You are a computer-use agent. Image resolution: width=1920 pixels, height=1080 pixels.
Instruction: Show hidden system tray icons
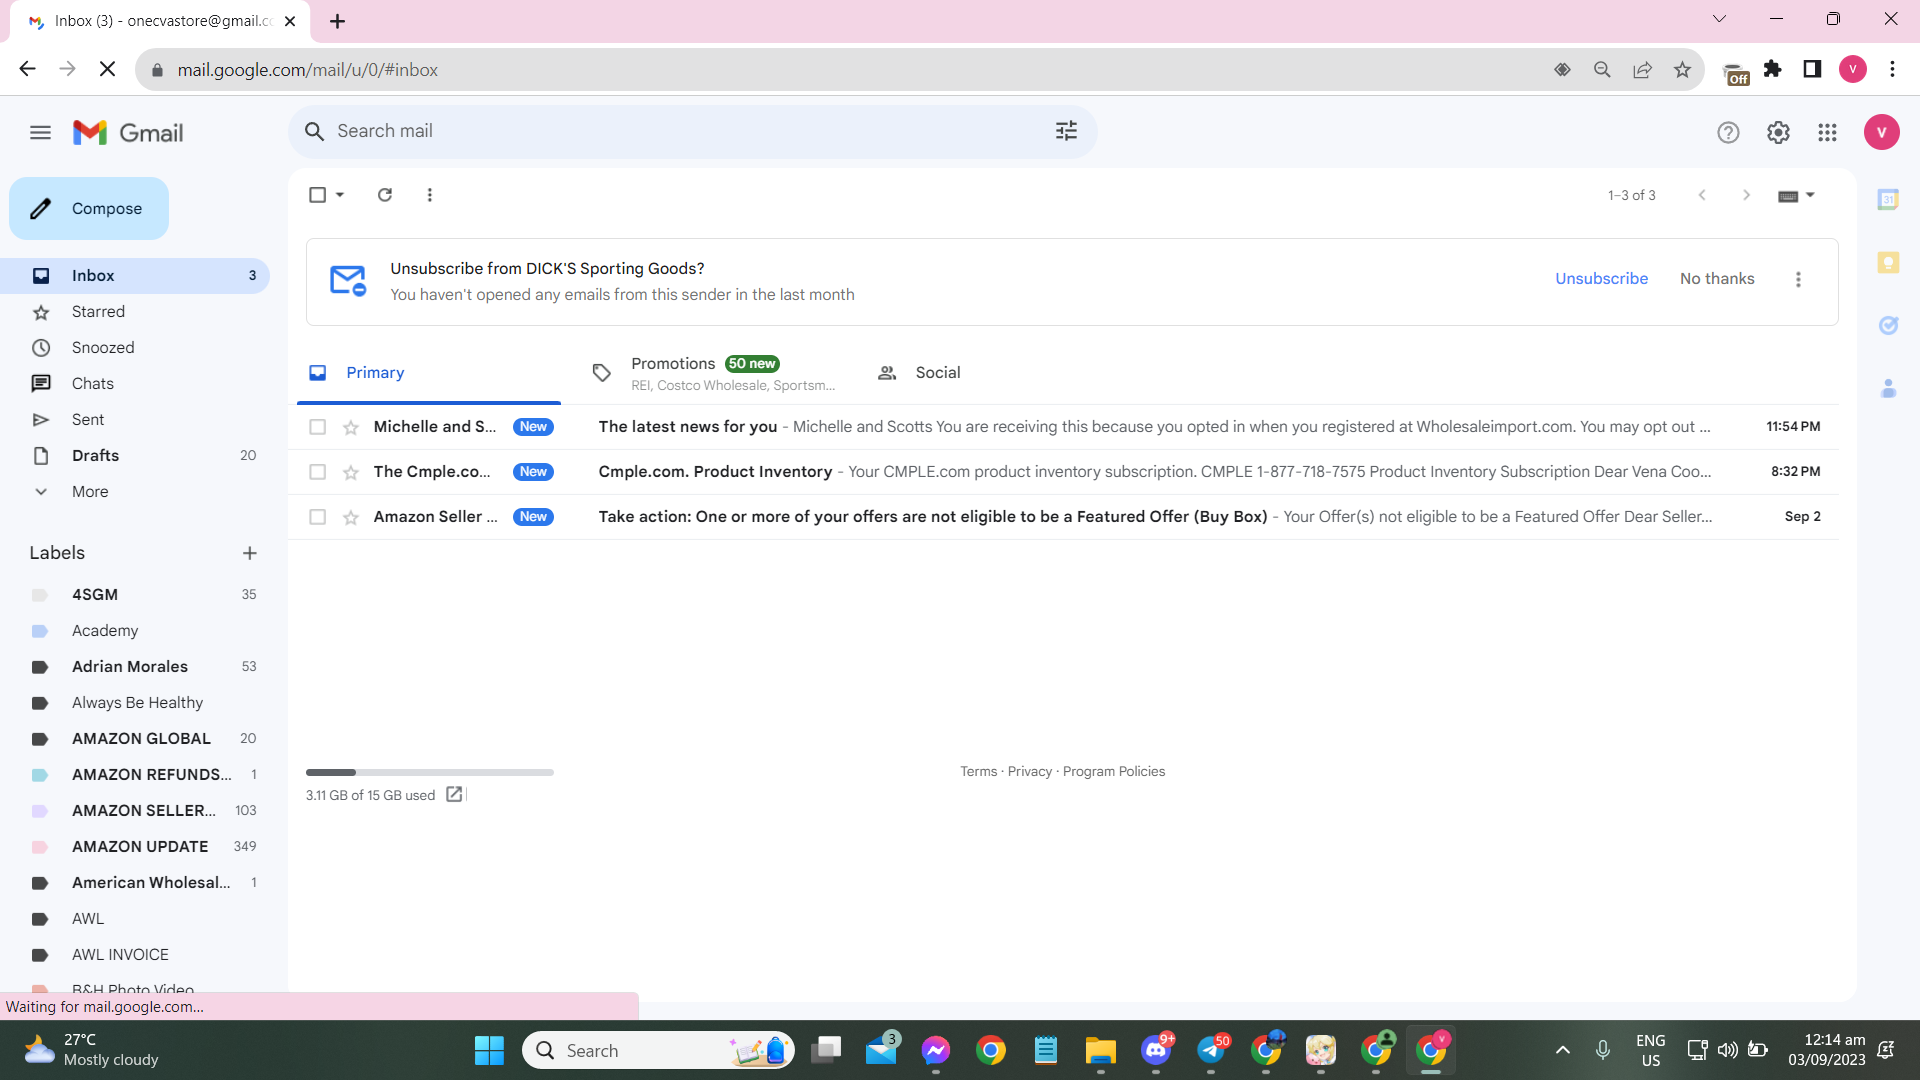(x=1562, y=1050)
